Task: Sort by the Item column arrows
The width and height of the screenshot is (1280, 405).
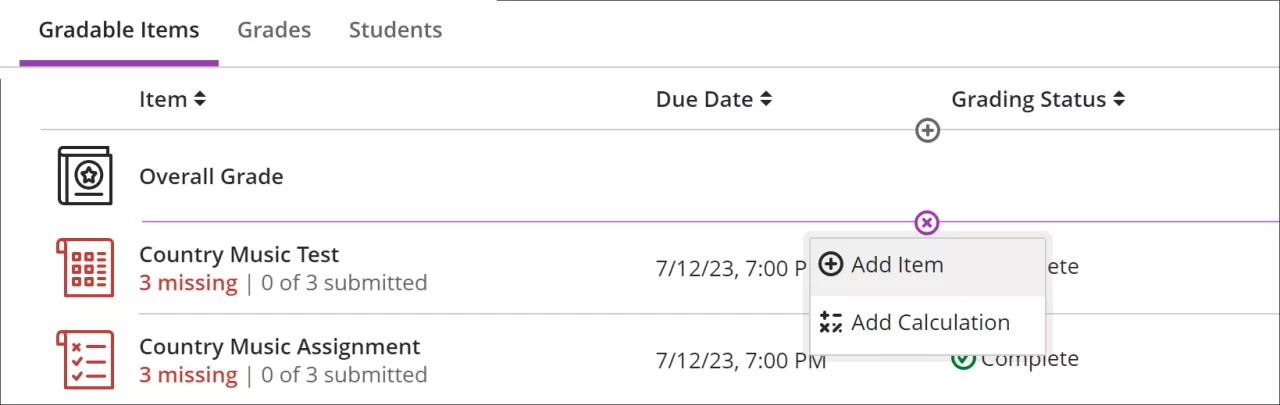Action: (x=200, y=99)
